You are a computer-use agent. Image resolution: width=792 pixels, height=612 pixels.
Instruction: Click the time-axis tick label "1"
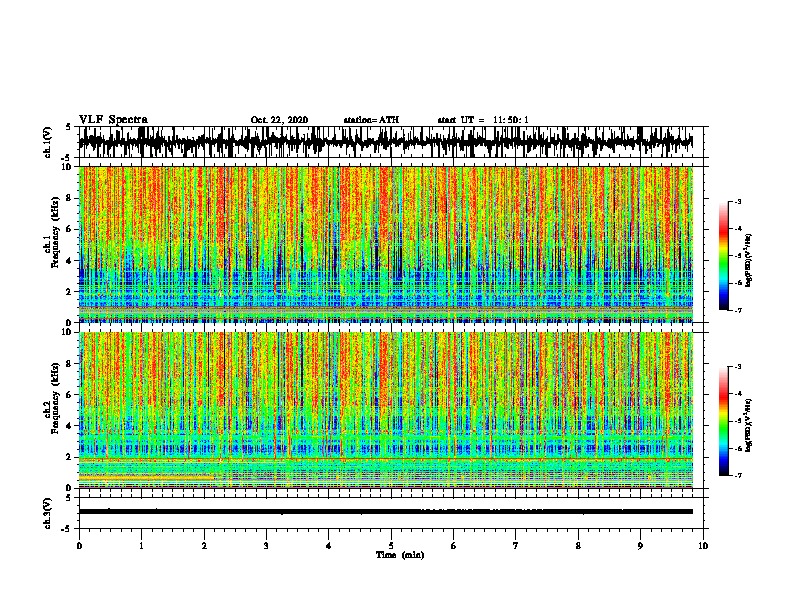click(x=141, y=546)
